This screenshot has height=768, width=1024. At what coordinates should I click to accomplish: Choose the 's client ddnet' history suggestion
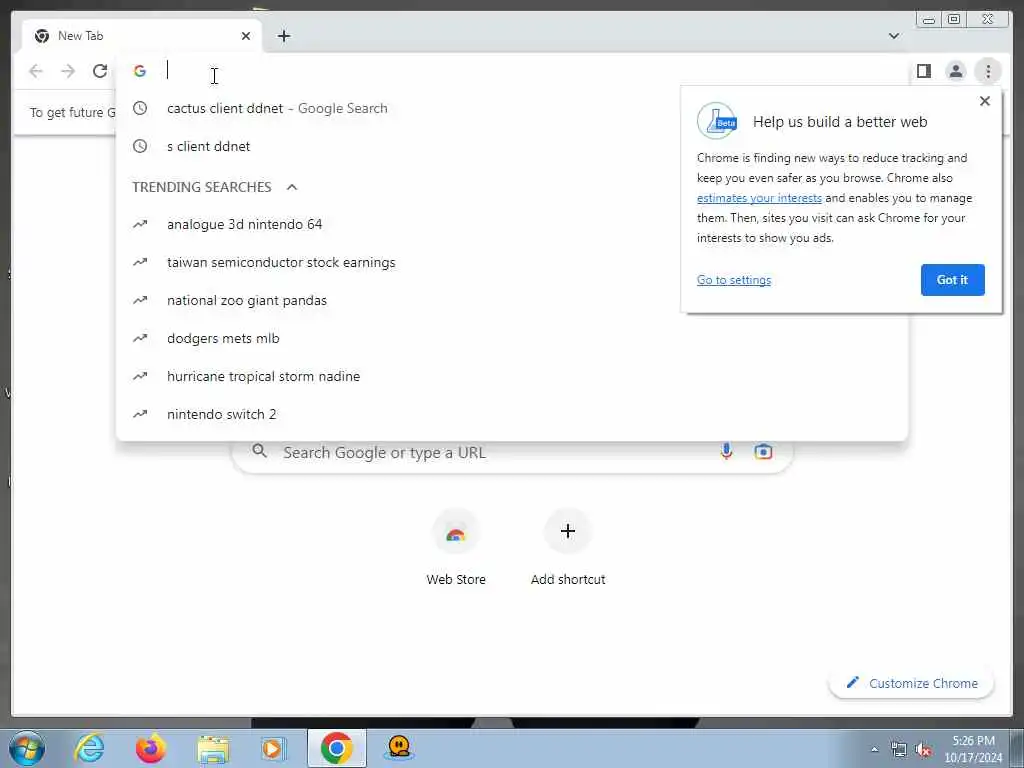coord(512,146)
